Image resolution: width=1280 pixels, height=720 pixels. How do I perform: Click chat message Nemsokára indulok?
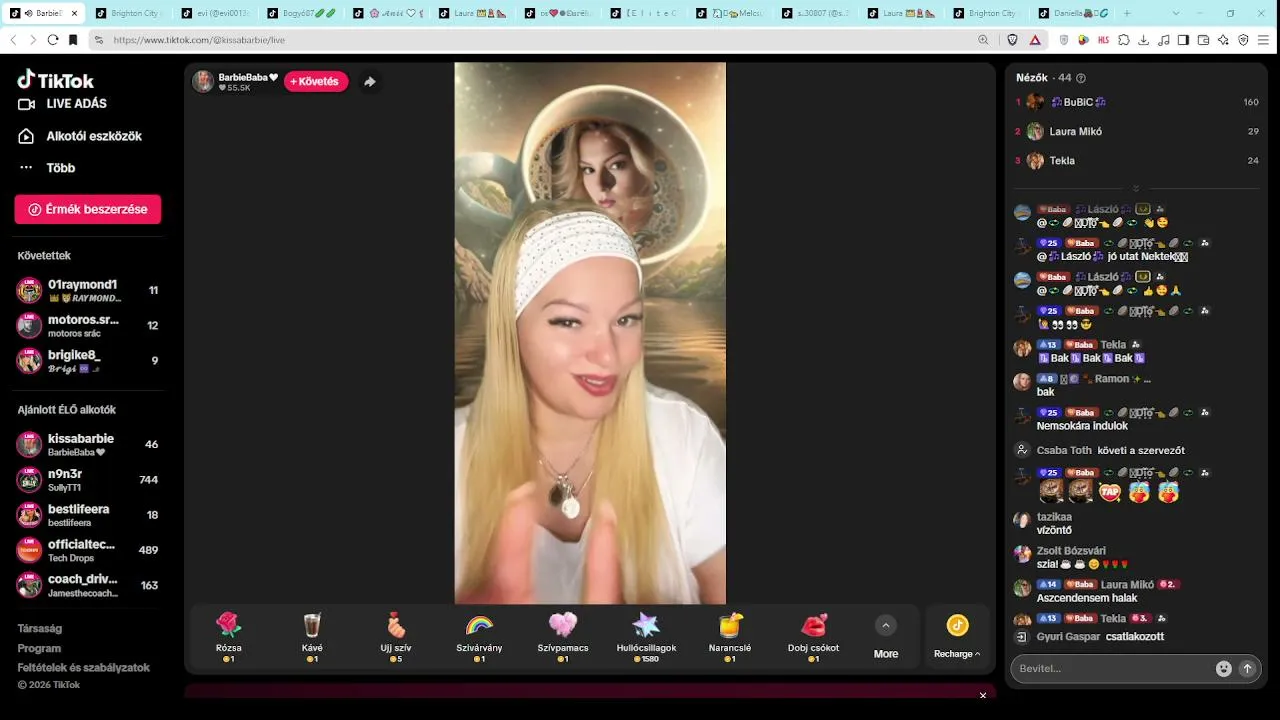(x=1082, y=426)
